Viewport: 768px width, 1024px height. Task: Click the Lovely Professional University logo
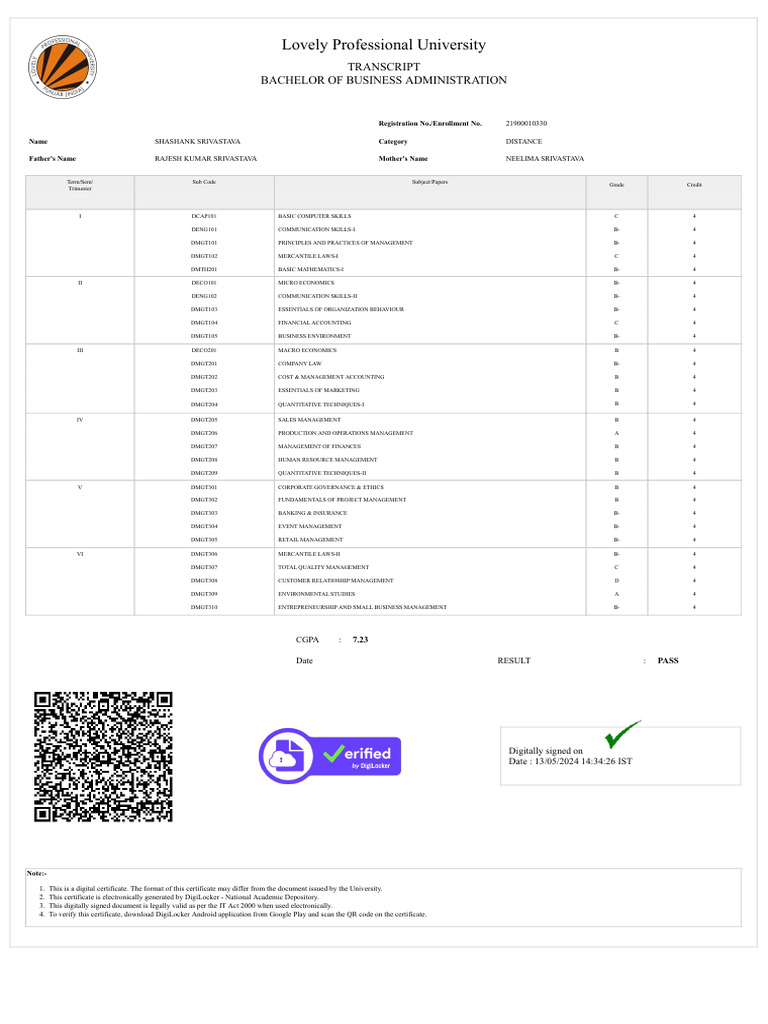63,67
